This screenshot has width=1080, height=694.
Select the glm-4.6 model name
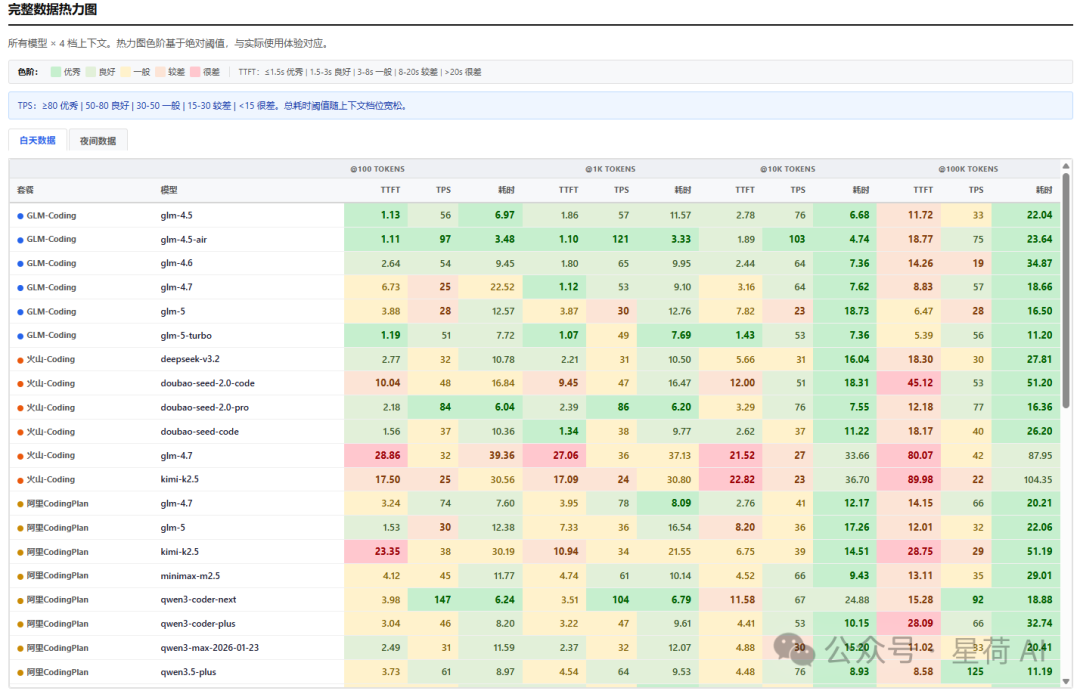click(x=176, y=263)
